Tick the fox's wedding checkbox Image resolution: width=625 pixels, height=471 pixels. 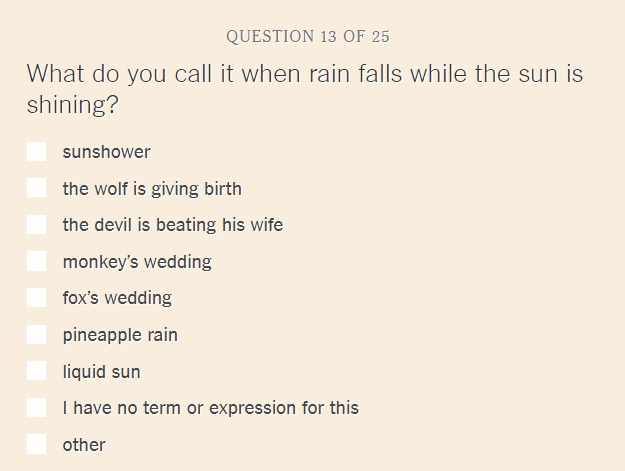click(36, 298)
